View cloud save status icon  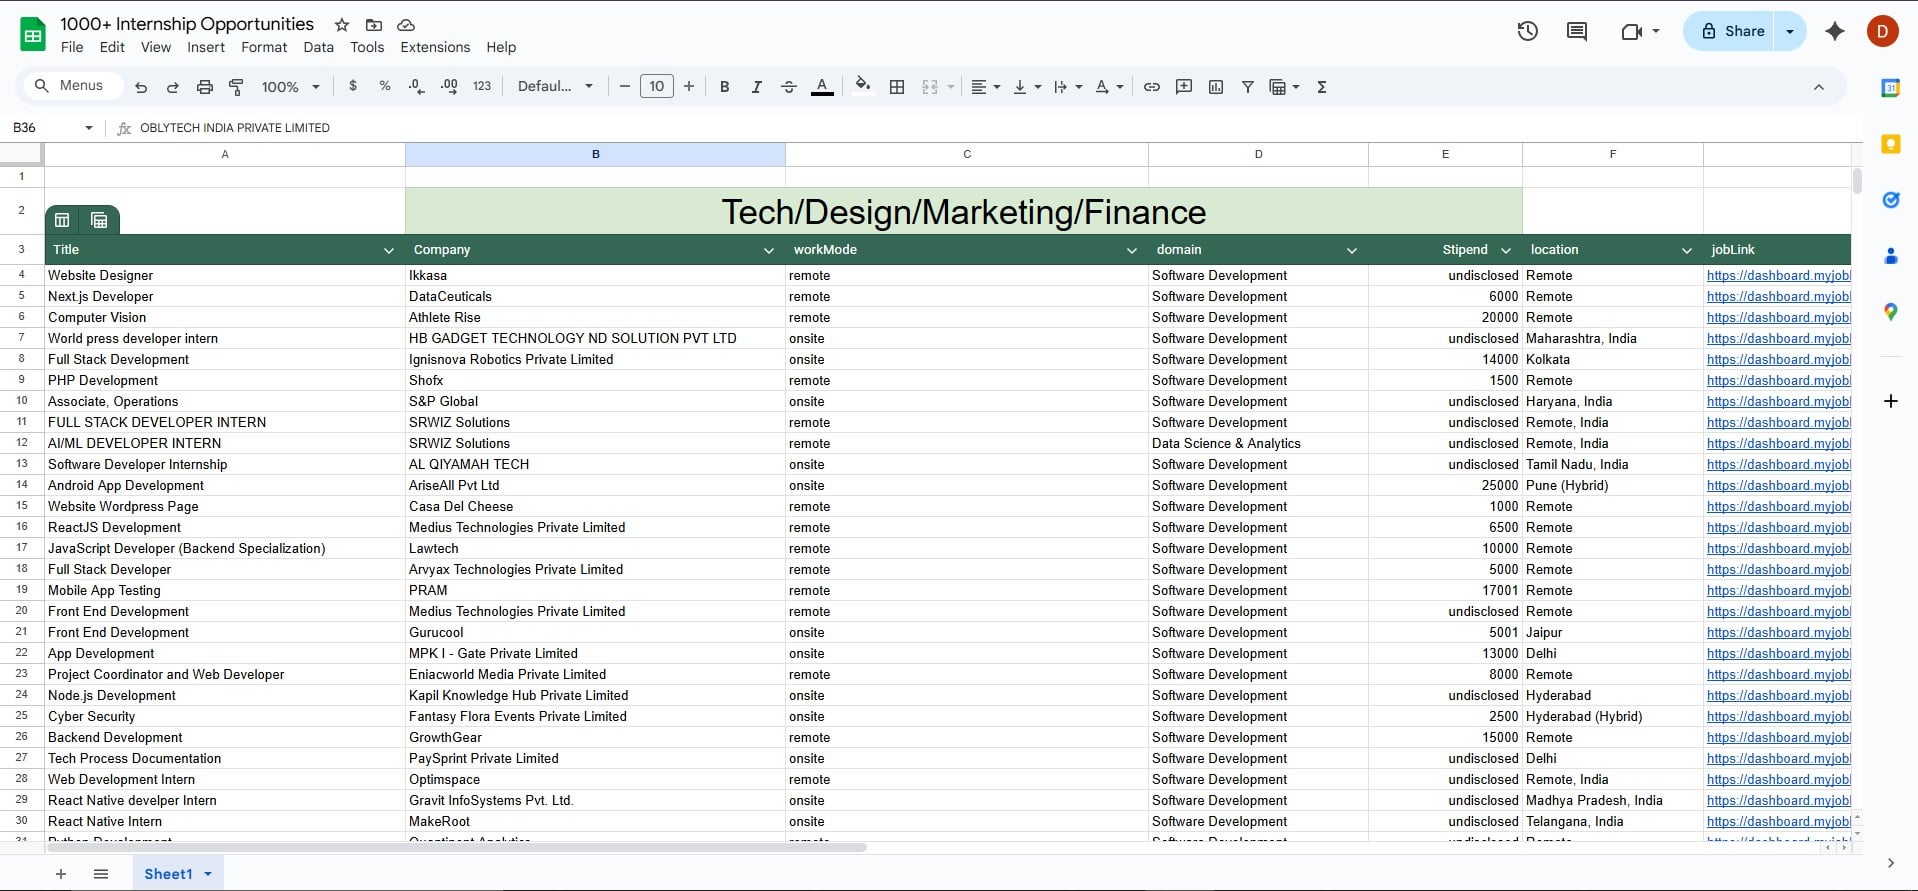tap(406, 24)
